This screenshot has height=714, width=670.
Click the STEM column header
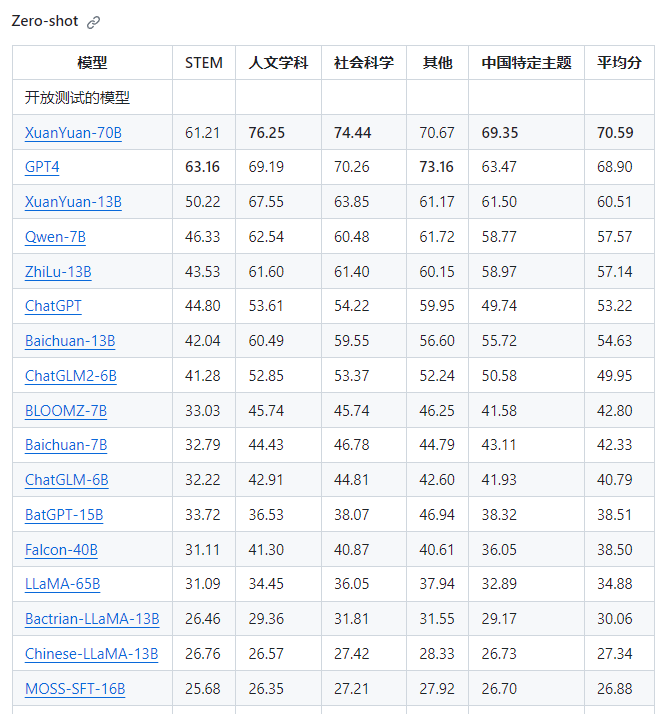coord(204,63)
